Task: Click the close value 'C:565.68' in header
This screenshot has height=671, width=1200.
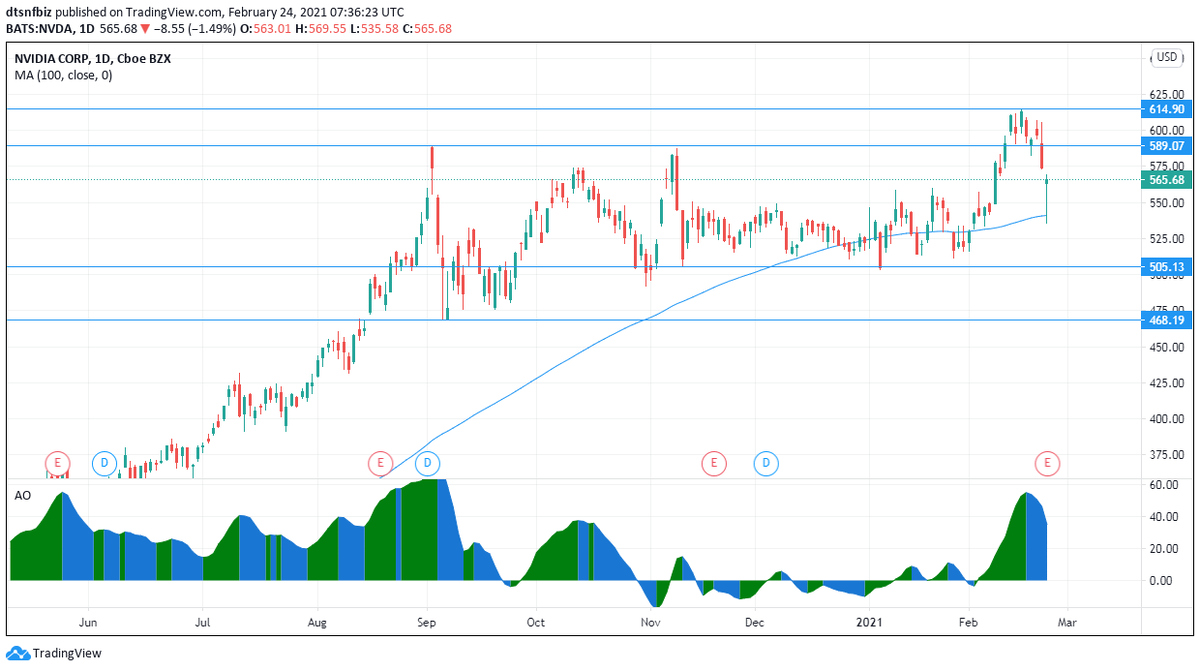Action: click(428, 28)
